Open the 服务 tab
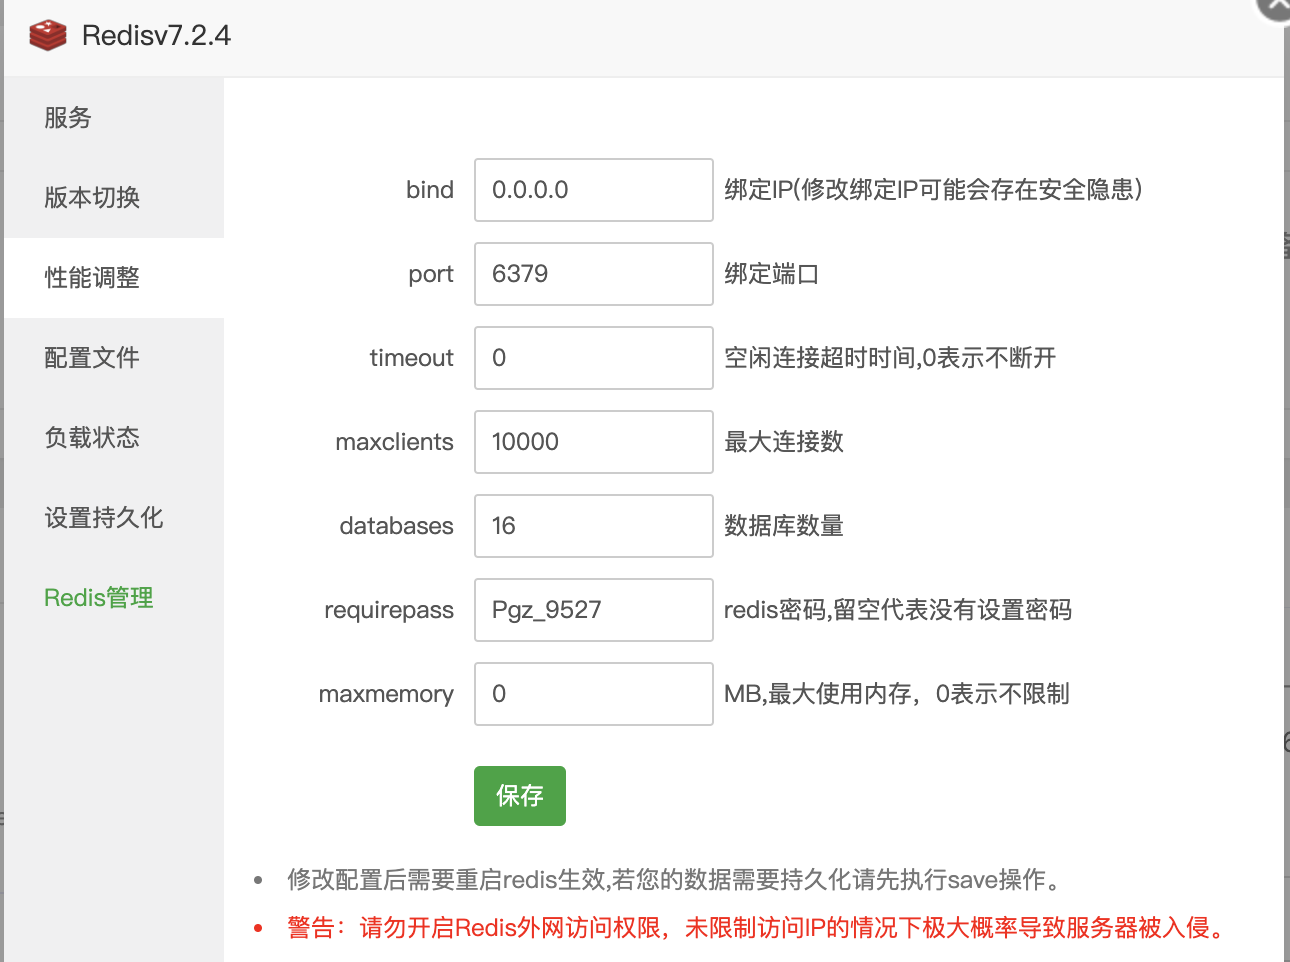Viewport: 1290px width, 962px height. click(114, 118)
